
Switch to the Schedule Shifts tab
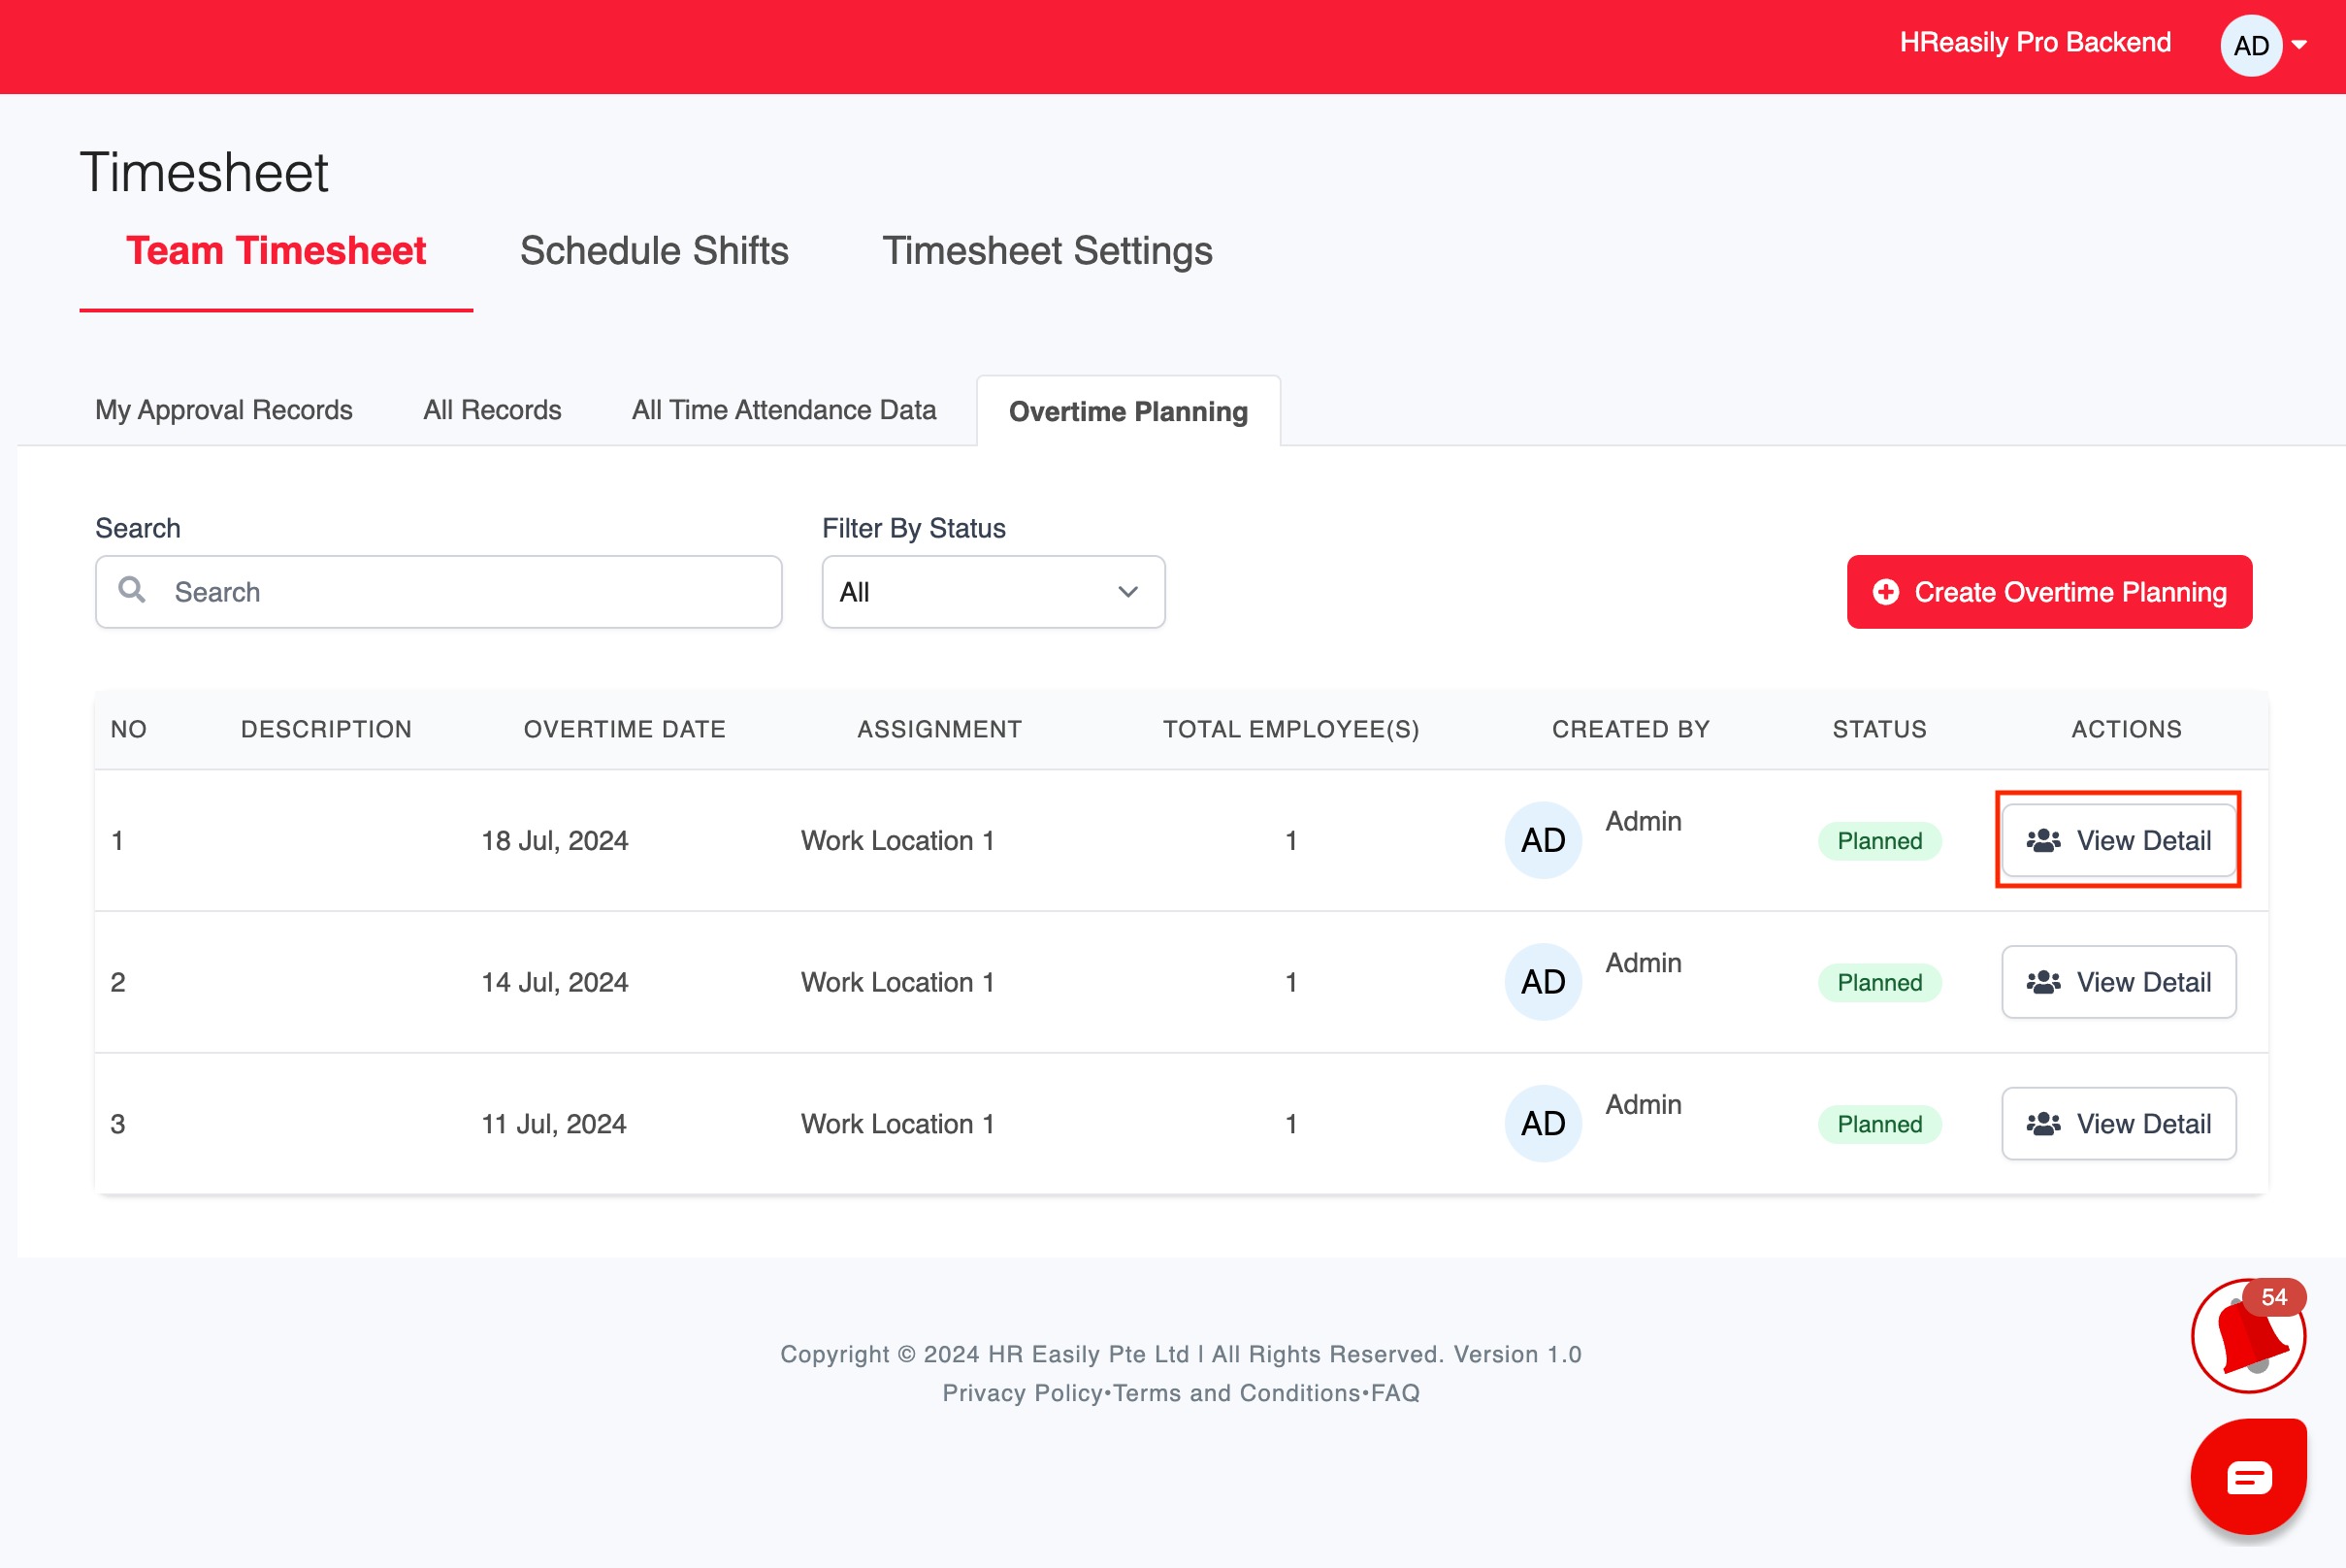click(654, 251)
